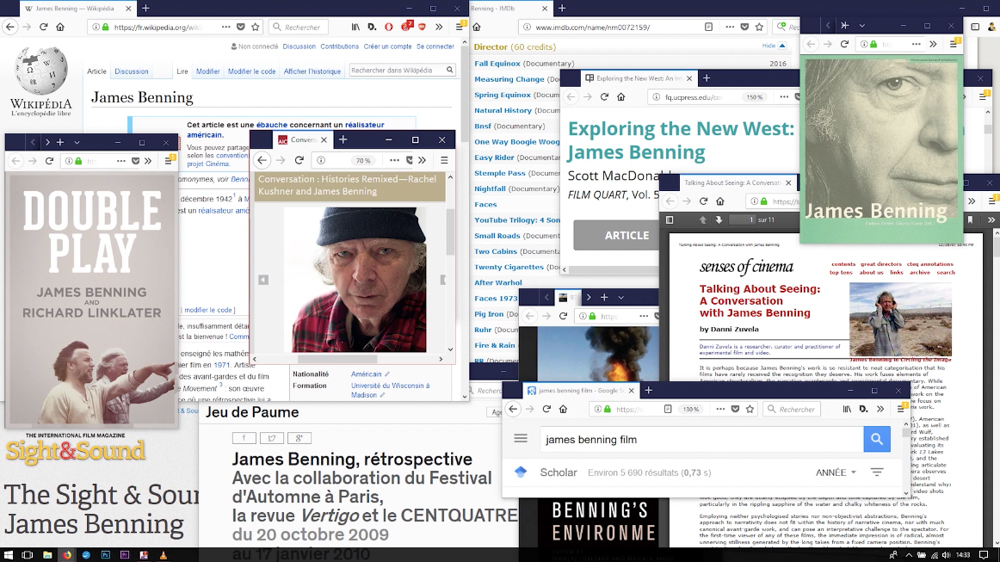The width and height of the screenshot is (1000, 562).
Task: Toggle reader view in the Google Scholar window
Action: tap(668, 409)
